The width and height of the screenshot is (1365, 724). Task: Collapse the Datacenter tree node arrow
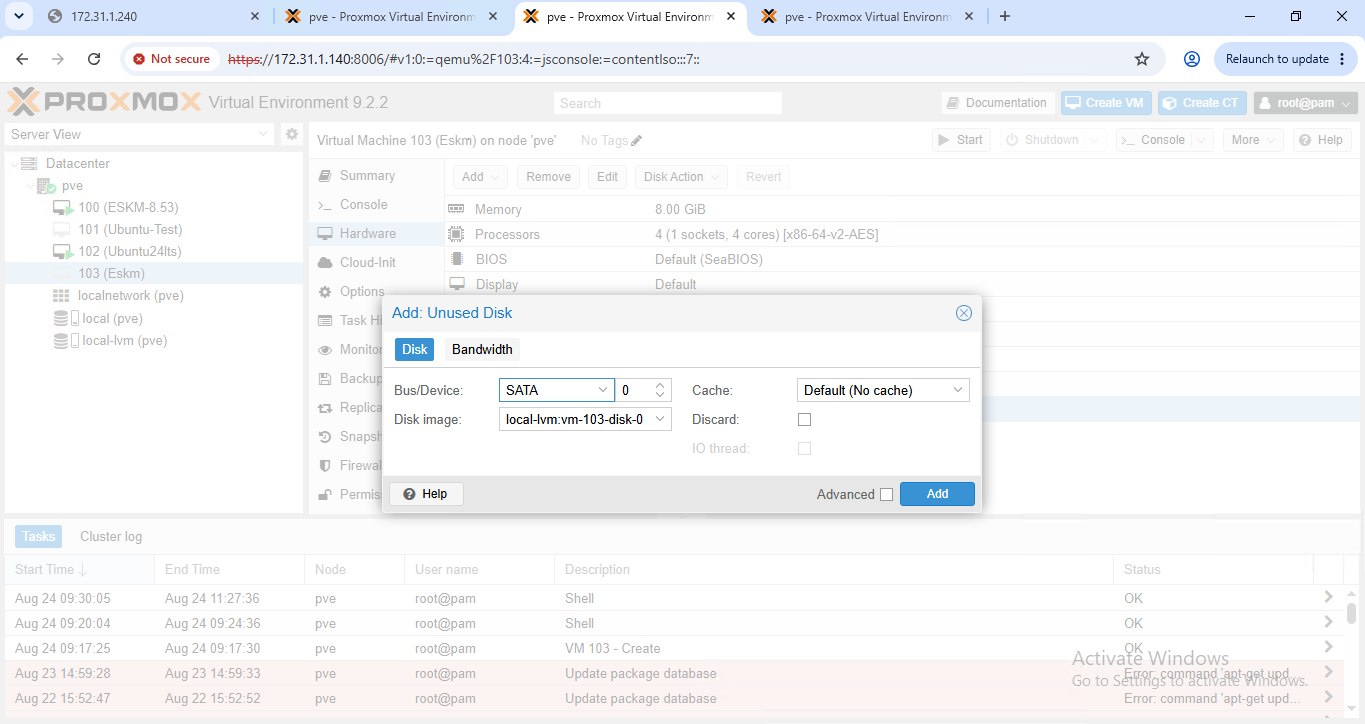coord(14,164)
